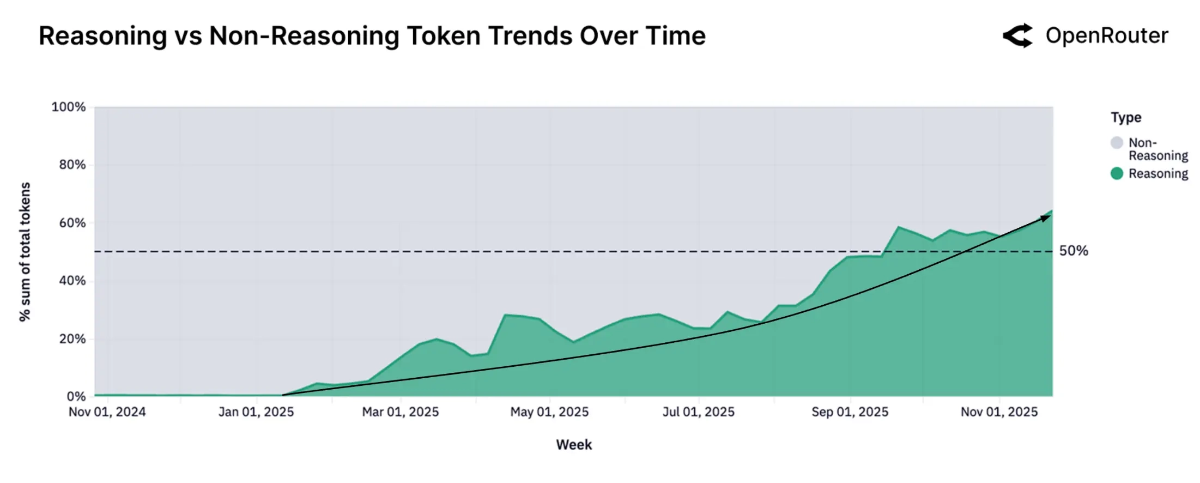Image resolution: width=1200 pixels, height=483 pixels.
Task: Click the 100% y-axis tick label
Action: pyautogui.click(x=68, y=107)
